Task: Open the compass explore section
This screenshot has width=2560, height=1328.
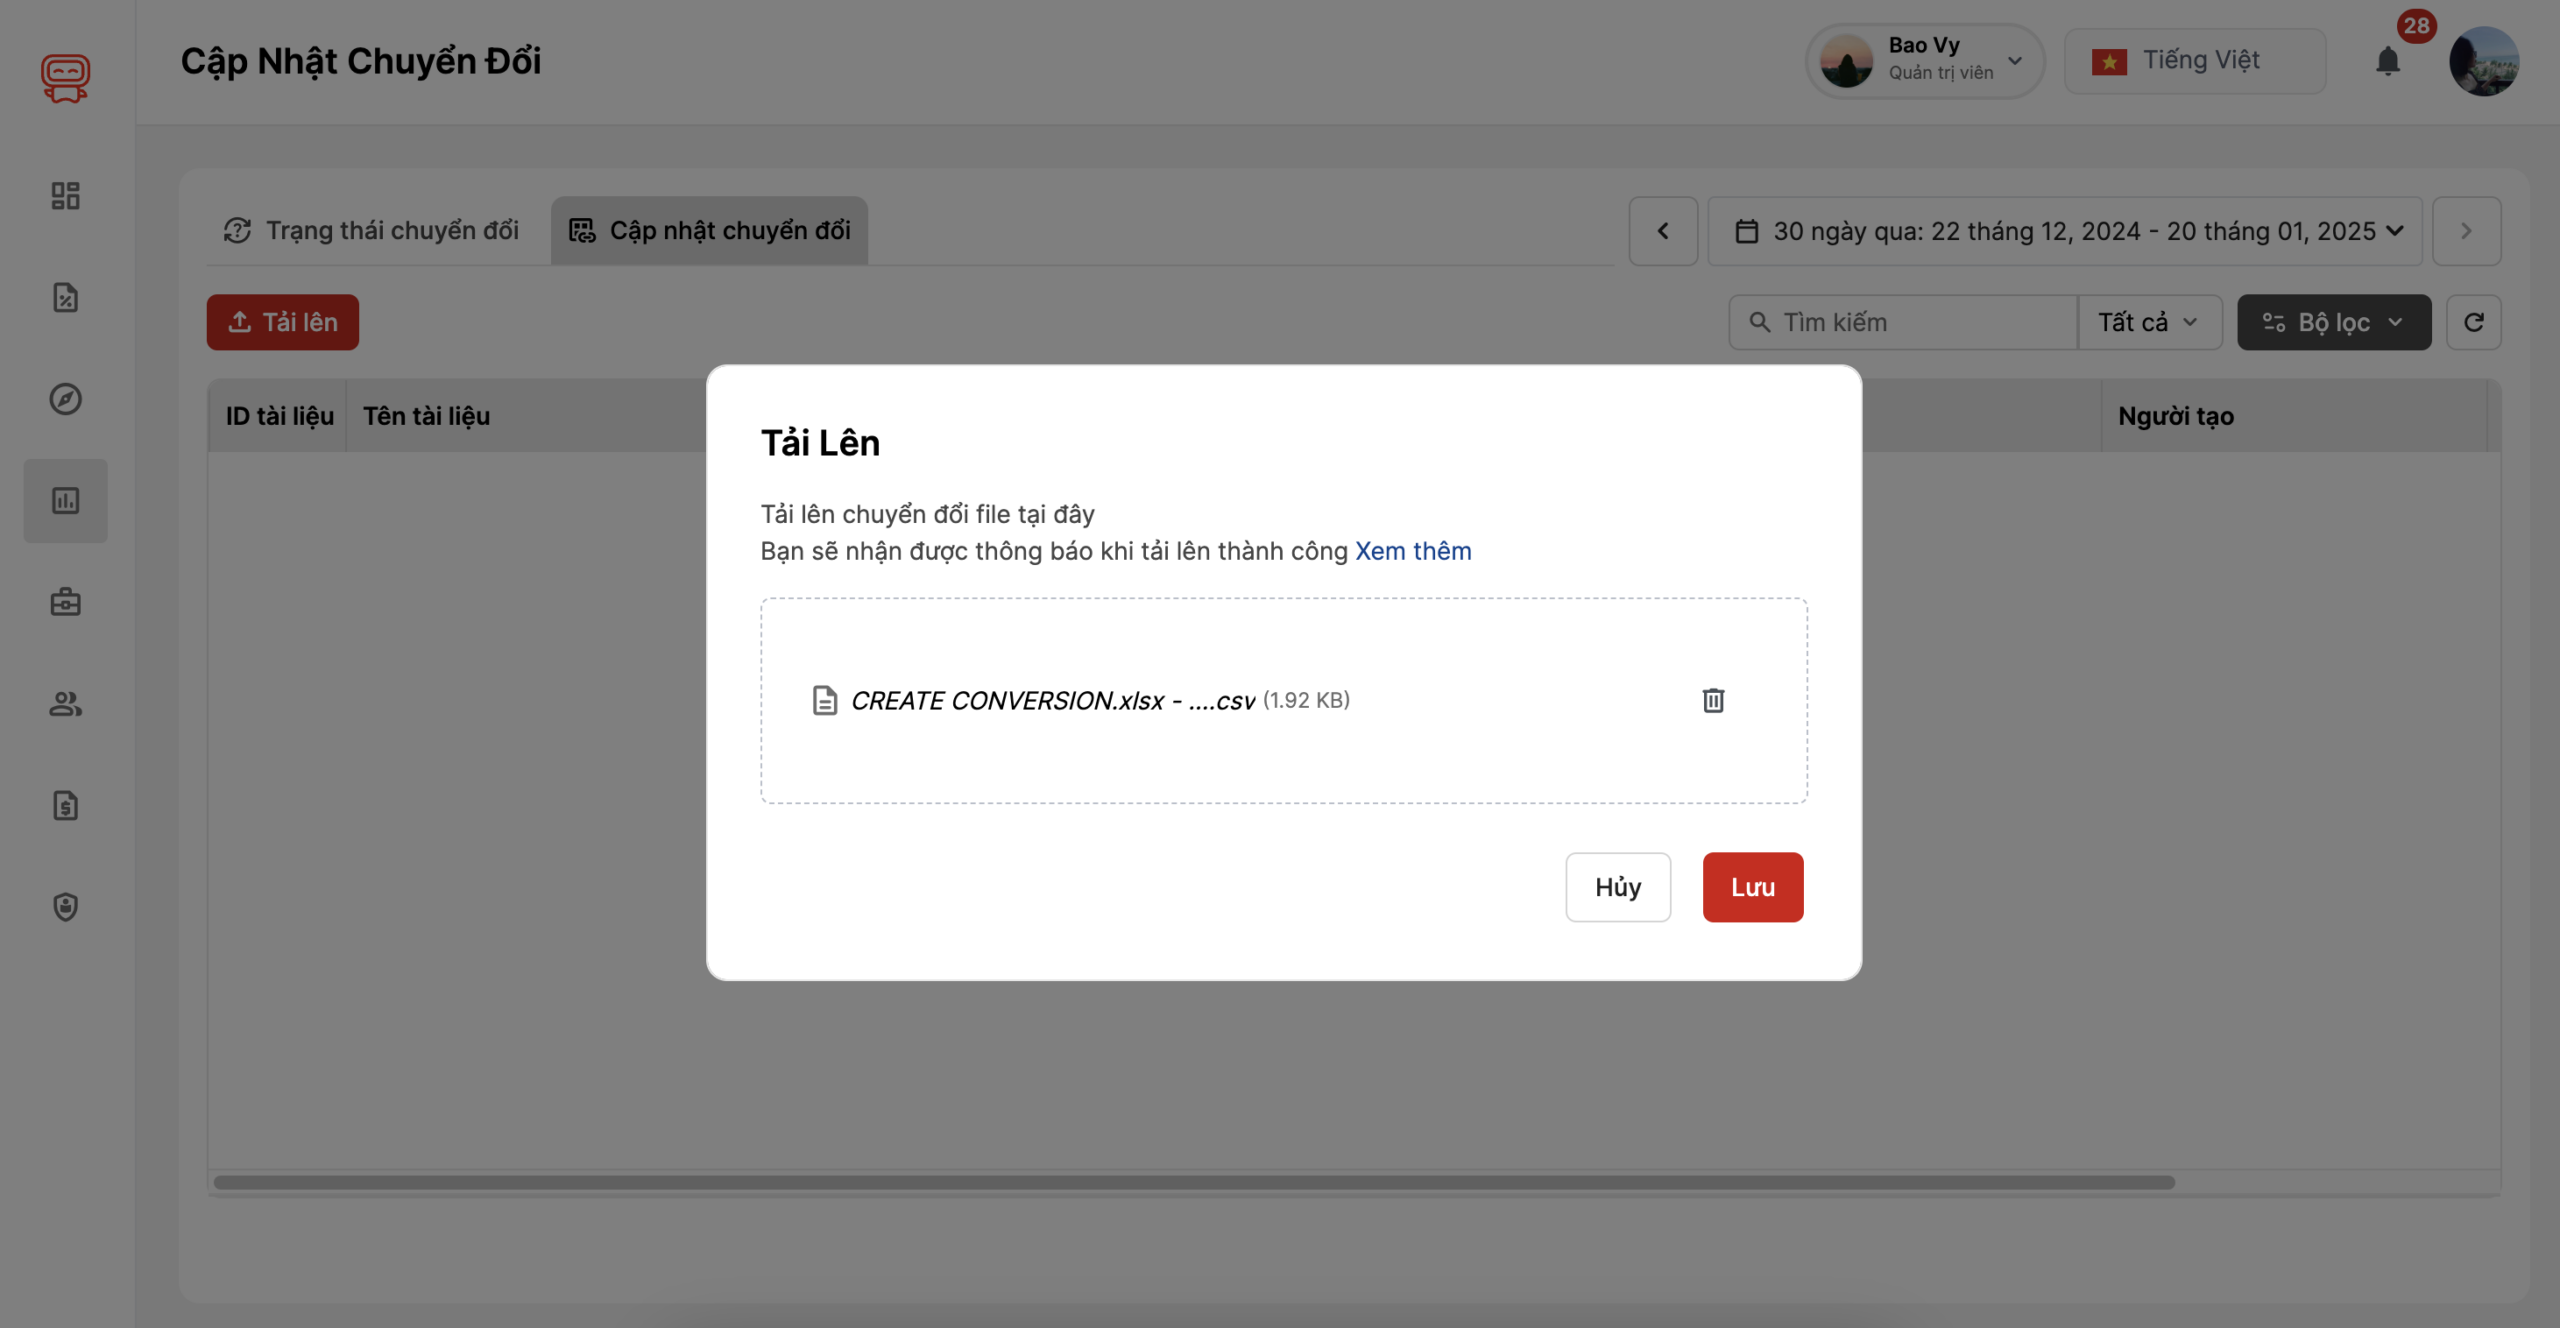Action: click(65, 399)
